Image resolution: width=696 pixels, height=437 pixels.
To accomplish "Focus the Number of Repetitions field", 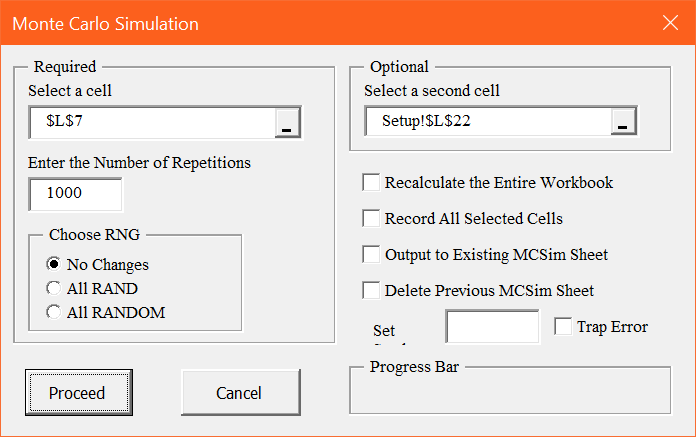I will pyautogui.click(x=76, y=194).
